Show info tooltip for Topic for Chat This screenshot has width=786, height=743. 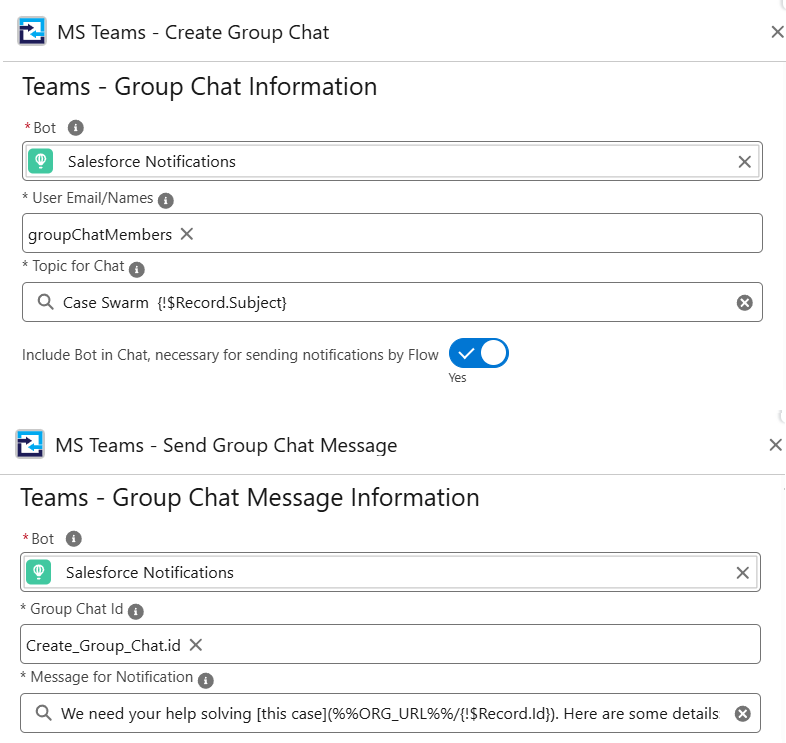(x=136, y=269)
